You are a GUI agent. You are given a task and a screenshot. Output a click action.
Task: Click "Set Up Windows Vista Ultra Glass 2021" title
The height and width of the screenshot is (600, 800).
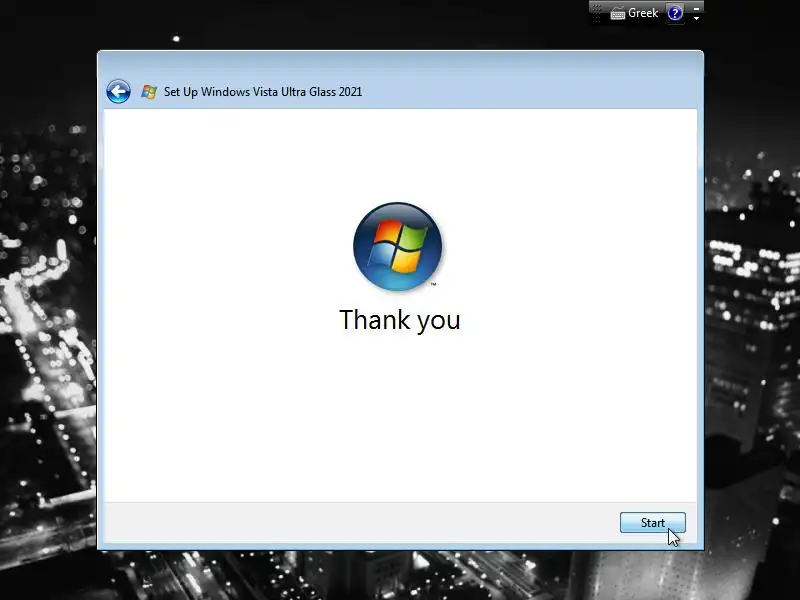pyautogui.click(x=263, y=92)
